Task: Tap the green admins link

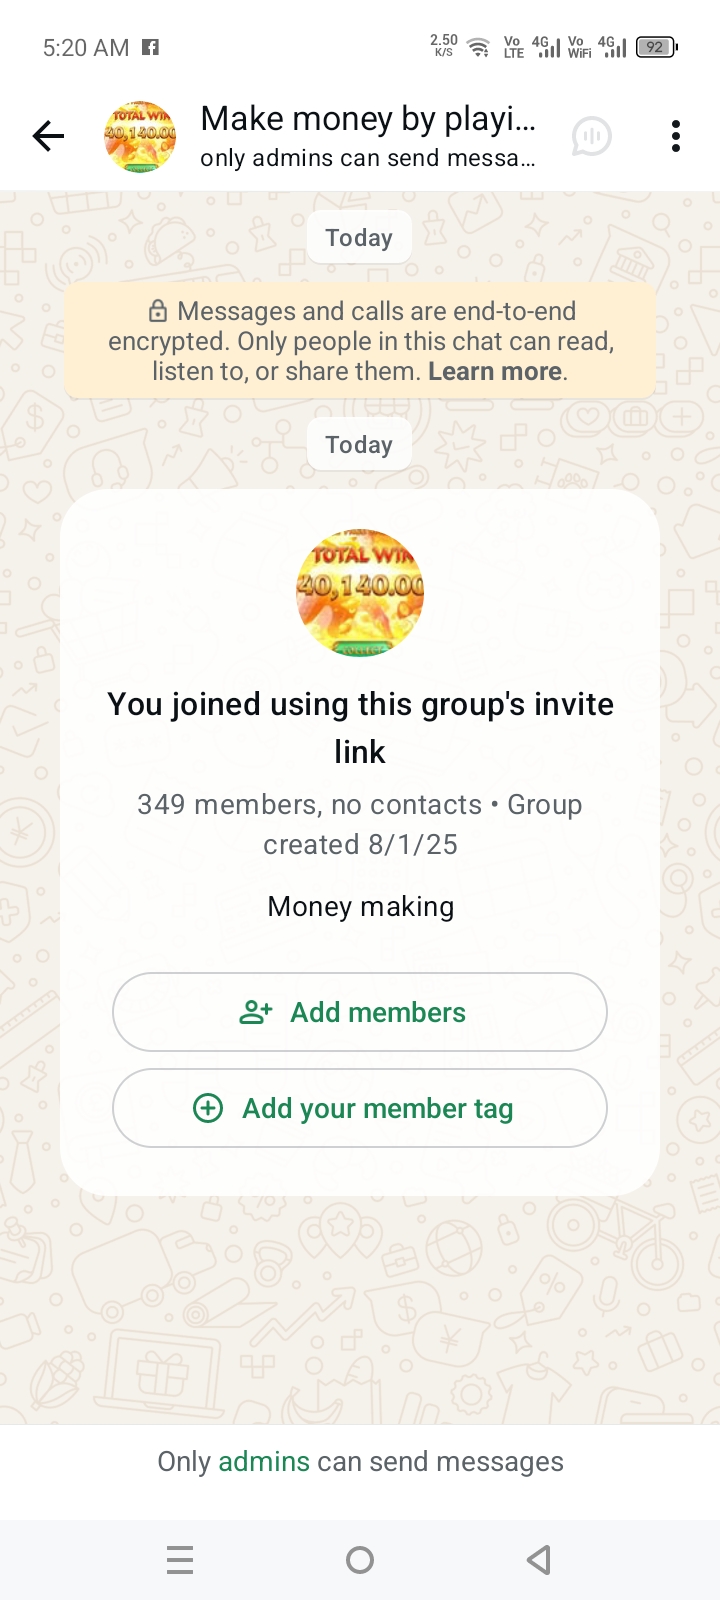Action: coord(264,1462)
